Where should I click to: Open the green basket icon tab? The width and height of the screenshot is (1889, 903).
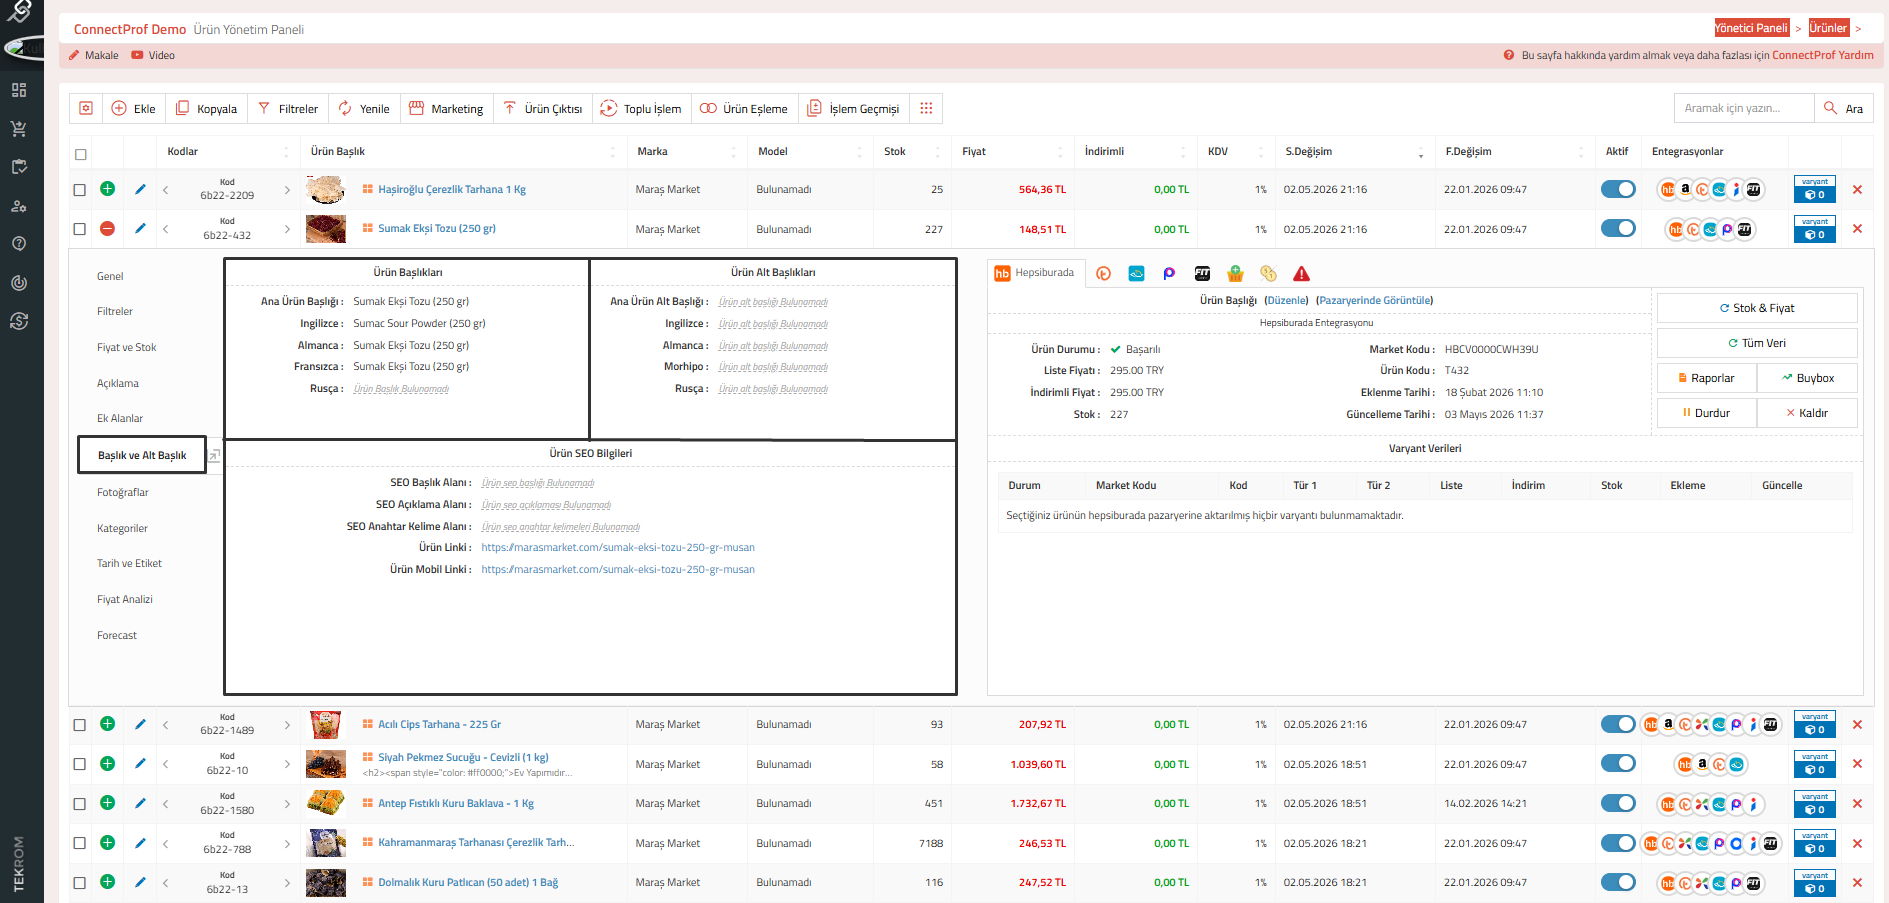pos(1235,273)
